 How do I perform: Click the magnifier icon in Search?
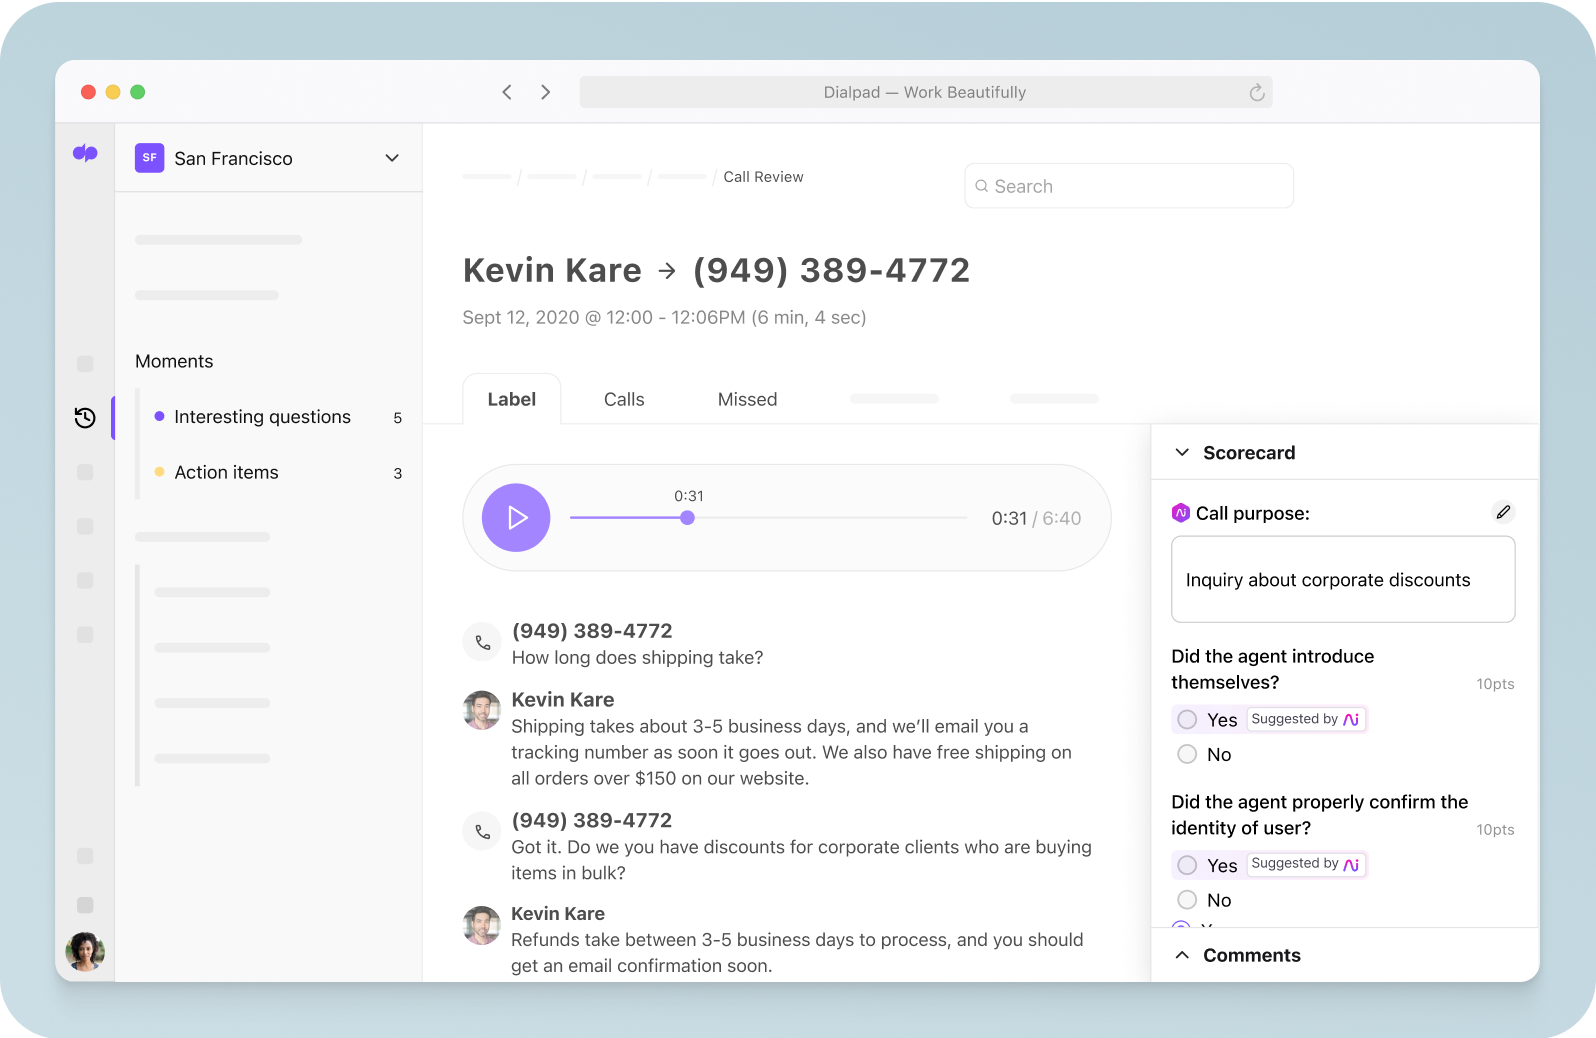(x=982, y=186)
